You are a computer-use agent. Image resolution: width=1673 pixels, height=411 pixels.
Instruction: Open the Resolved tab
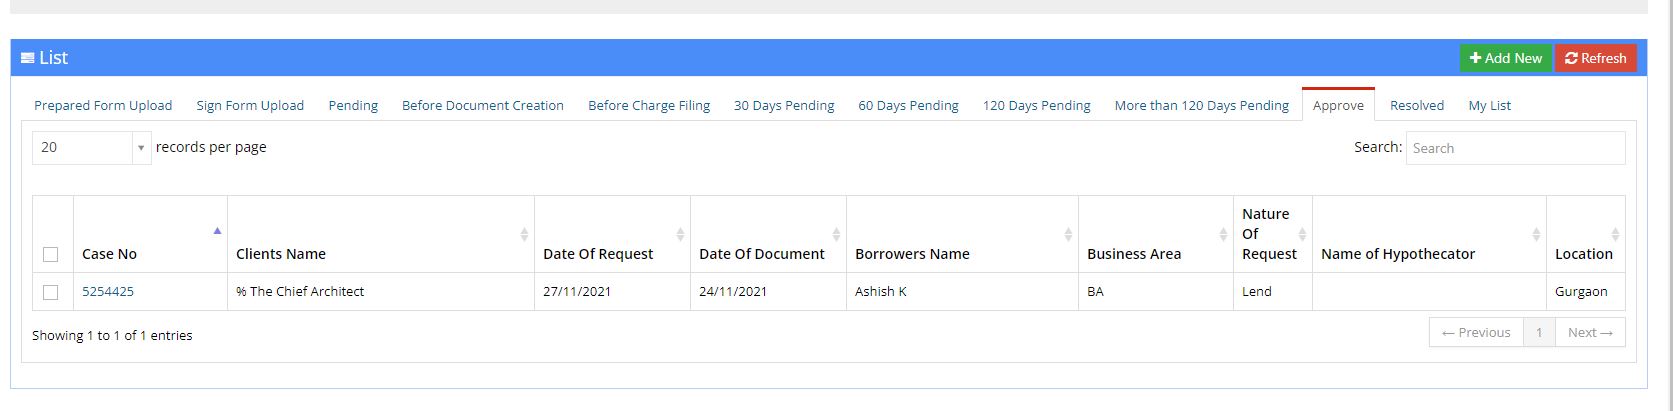pos(1417,105)
